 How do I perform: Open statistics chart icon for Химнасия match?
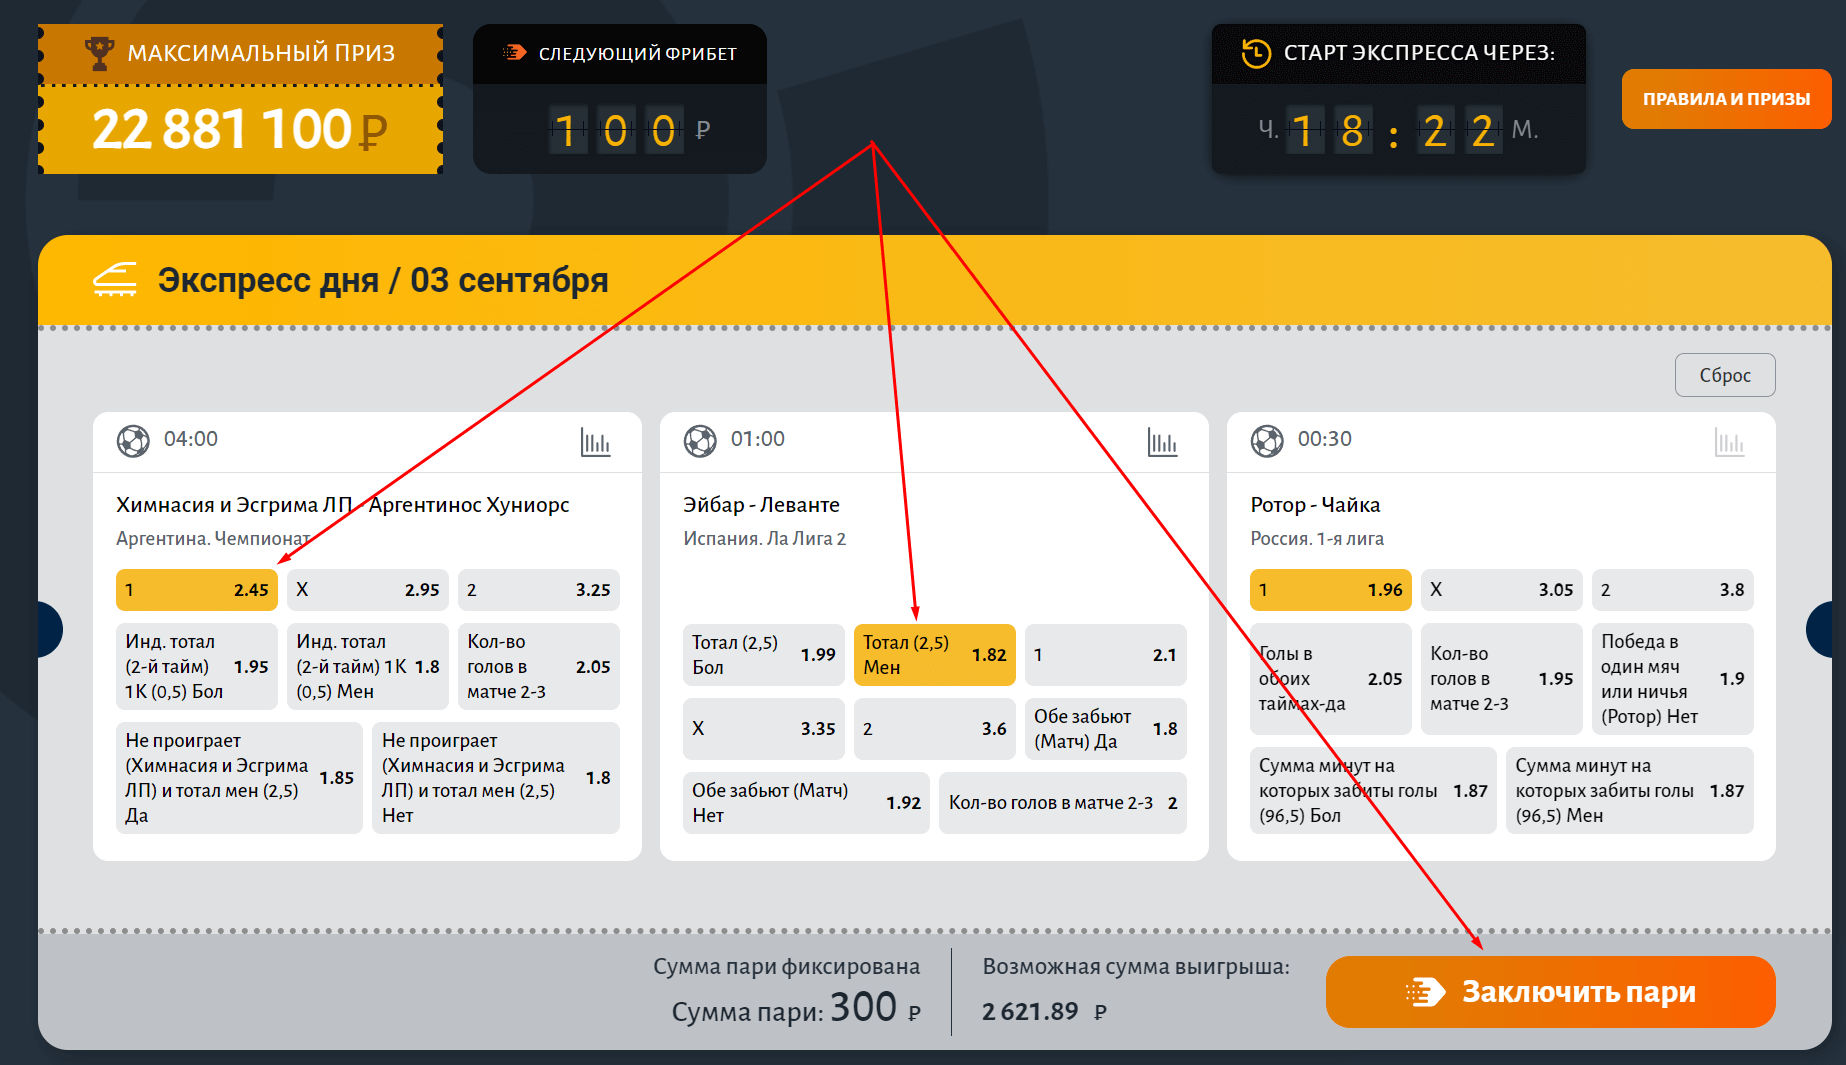[x=595, y=441]
